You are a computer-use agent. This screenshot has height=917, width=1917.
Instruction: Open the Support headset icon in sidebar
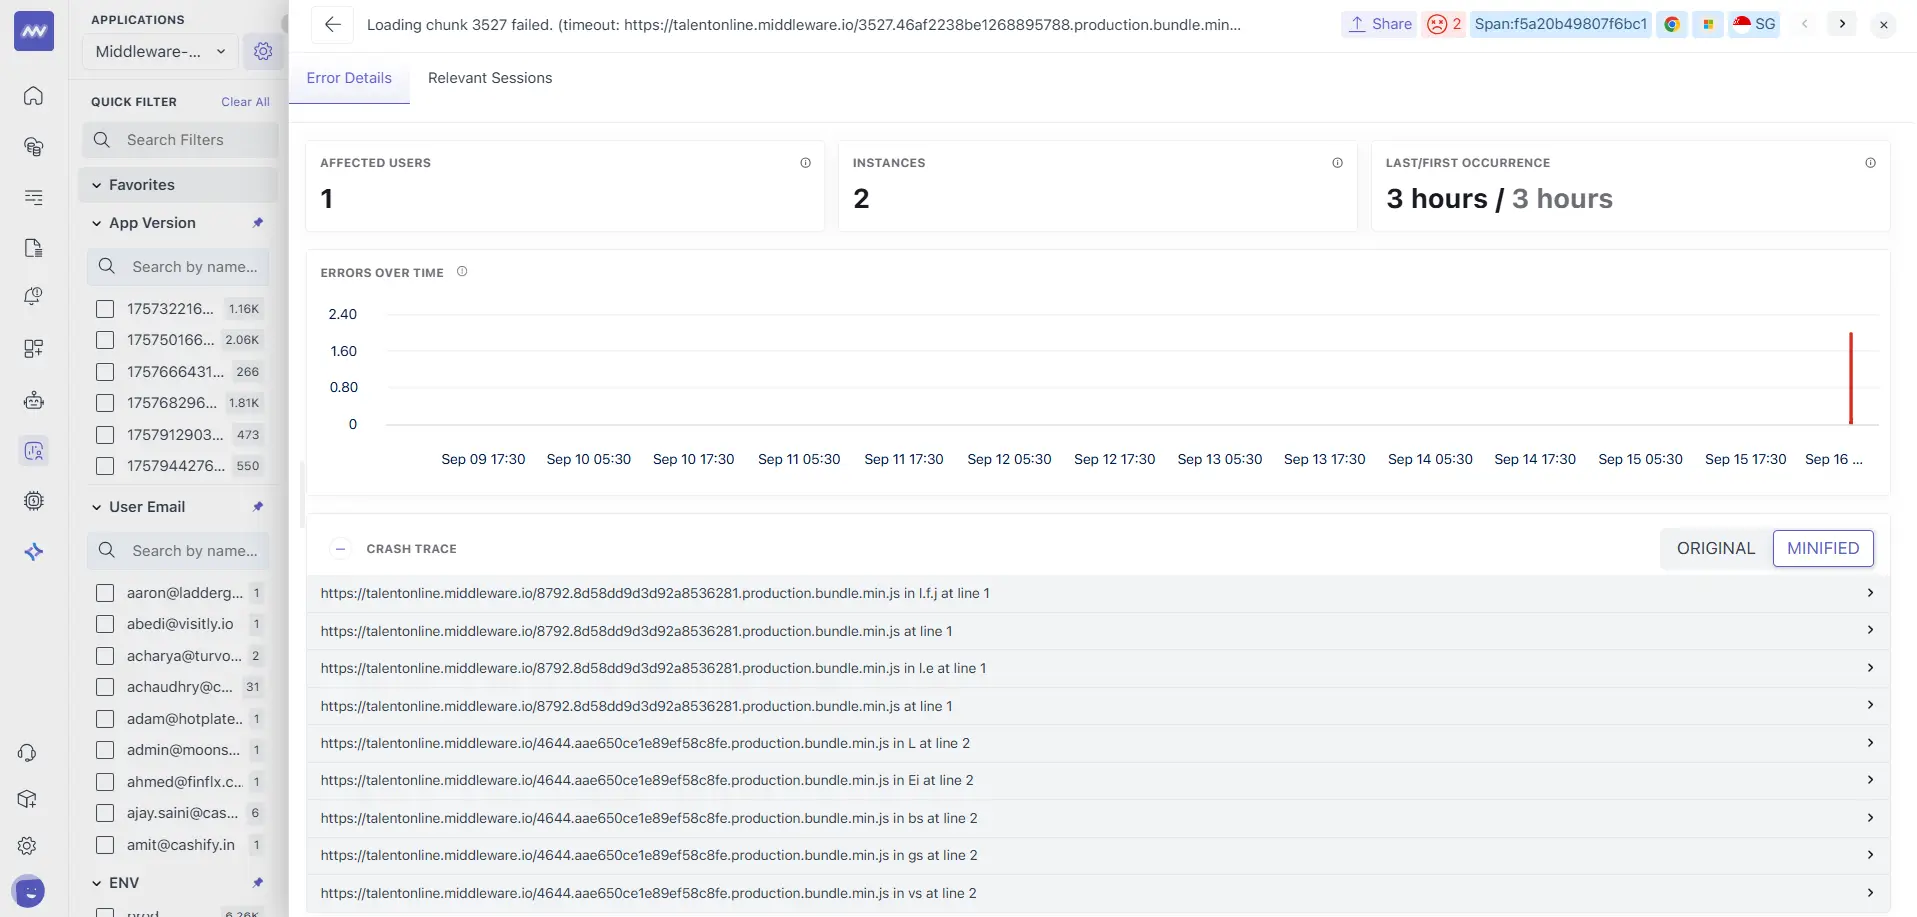click(27, 752)
